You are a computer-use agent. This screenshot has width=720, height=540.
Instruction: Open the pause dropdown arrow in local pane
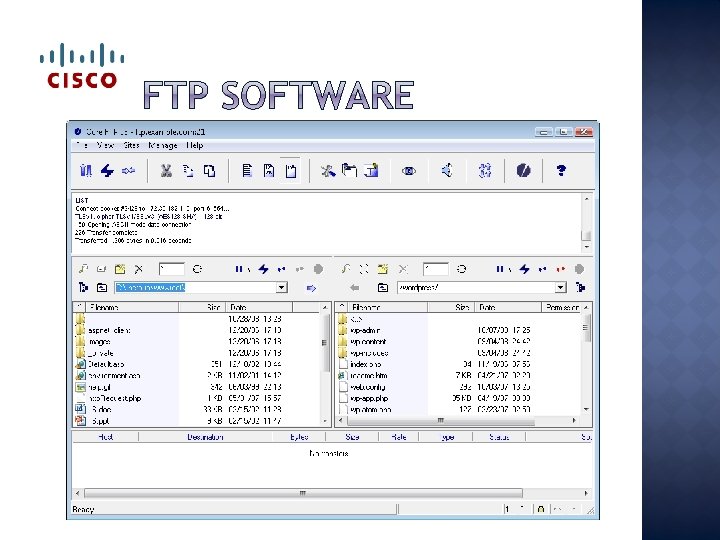(248, 270)
